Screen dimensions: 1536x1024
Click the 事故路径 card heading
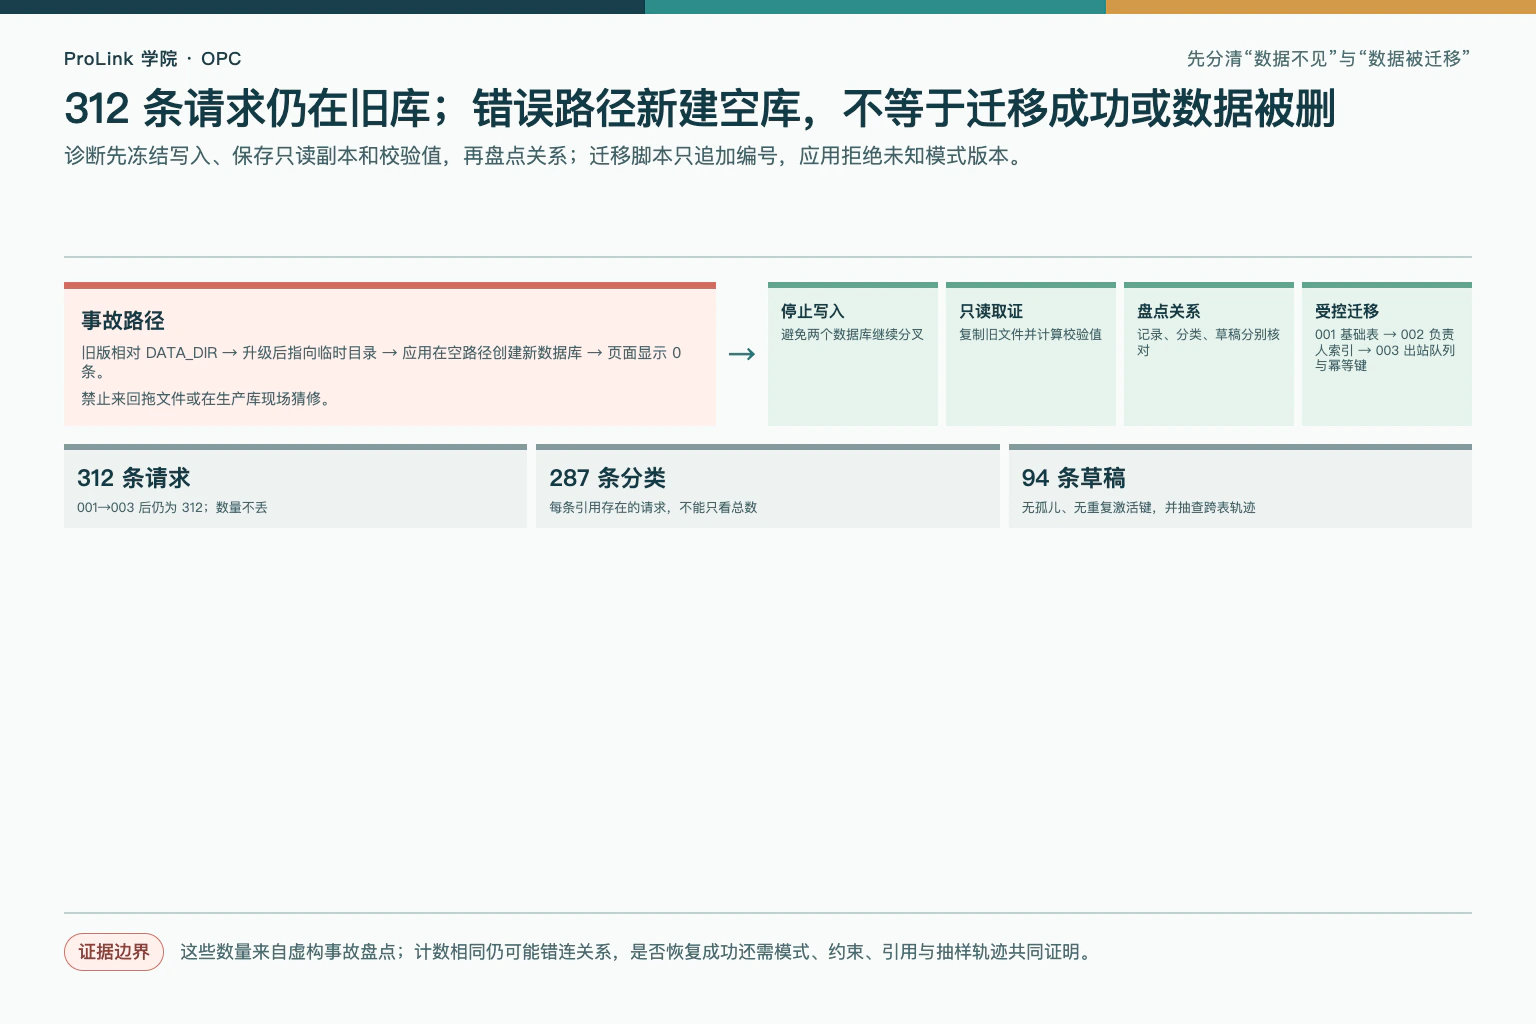coord(122,321)
